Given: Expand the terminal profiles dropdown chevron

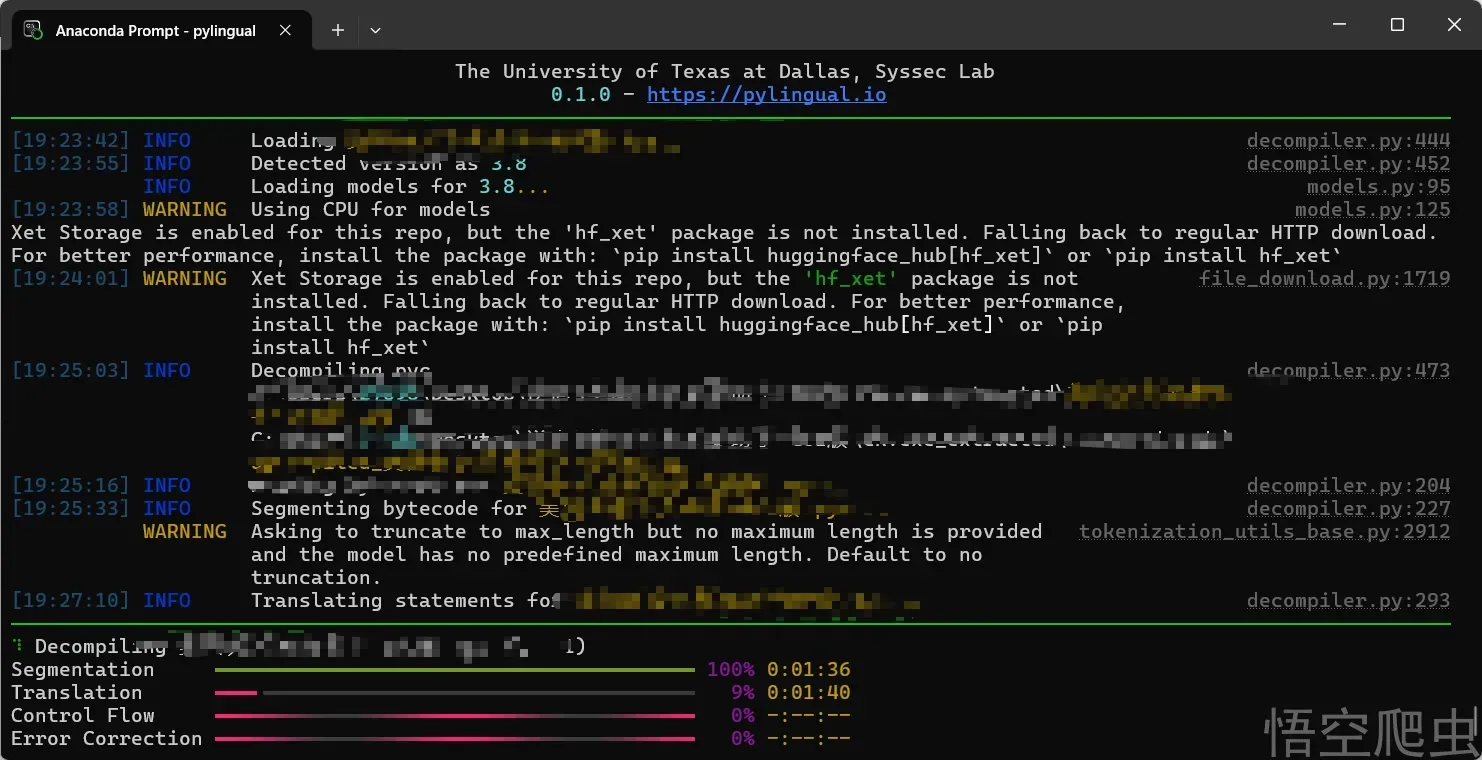Looking at the screenshot, I should point(375,30).
